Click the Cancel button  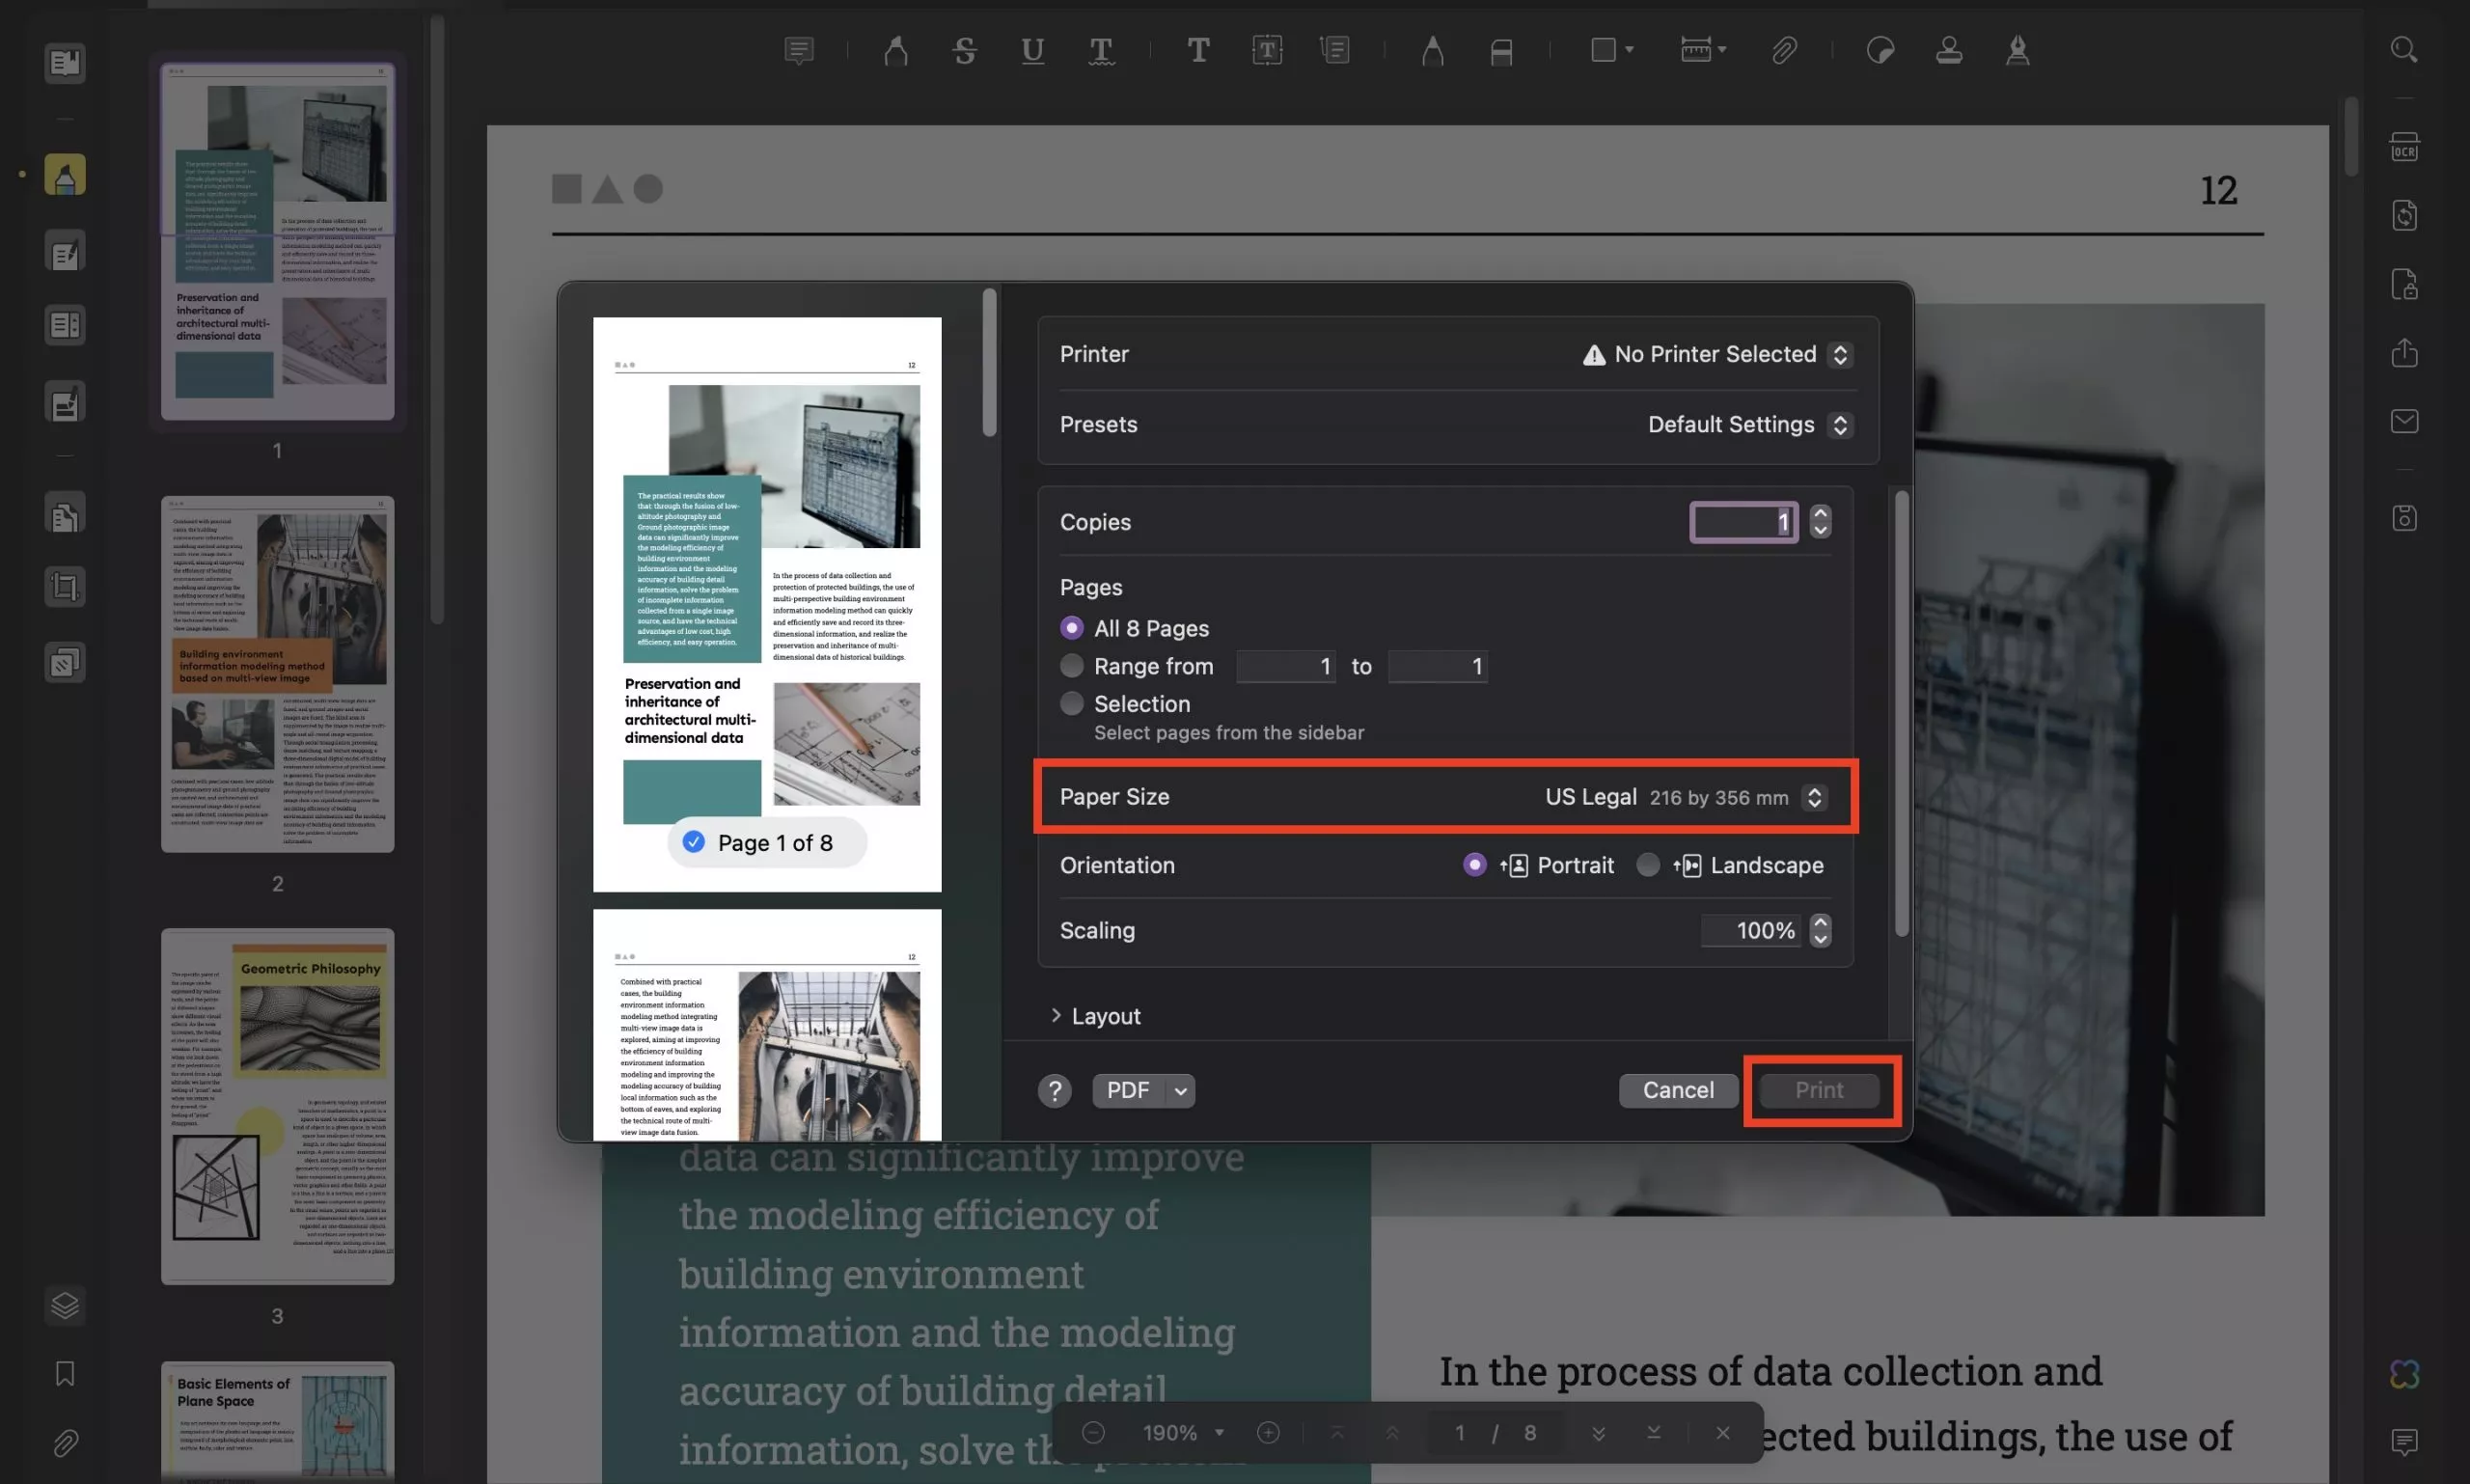1677,1090
